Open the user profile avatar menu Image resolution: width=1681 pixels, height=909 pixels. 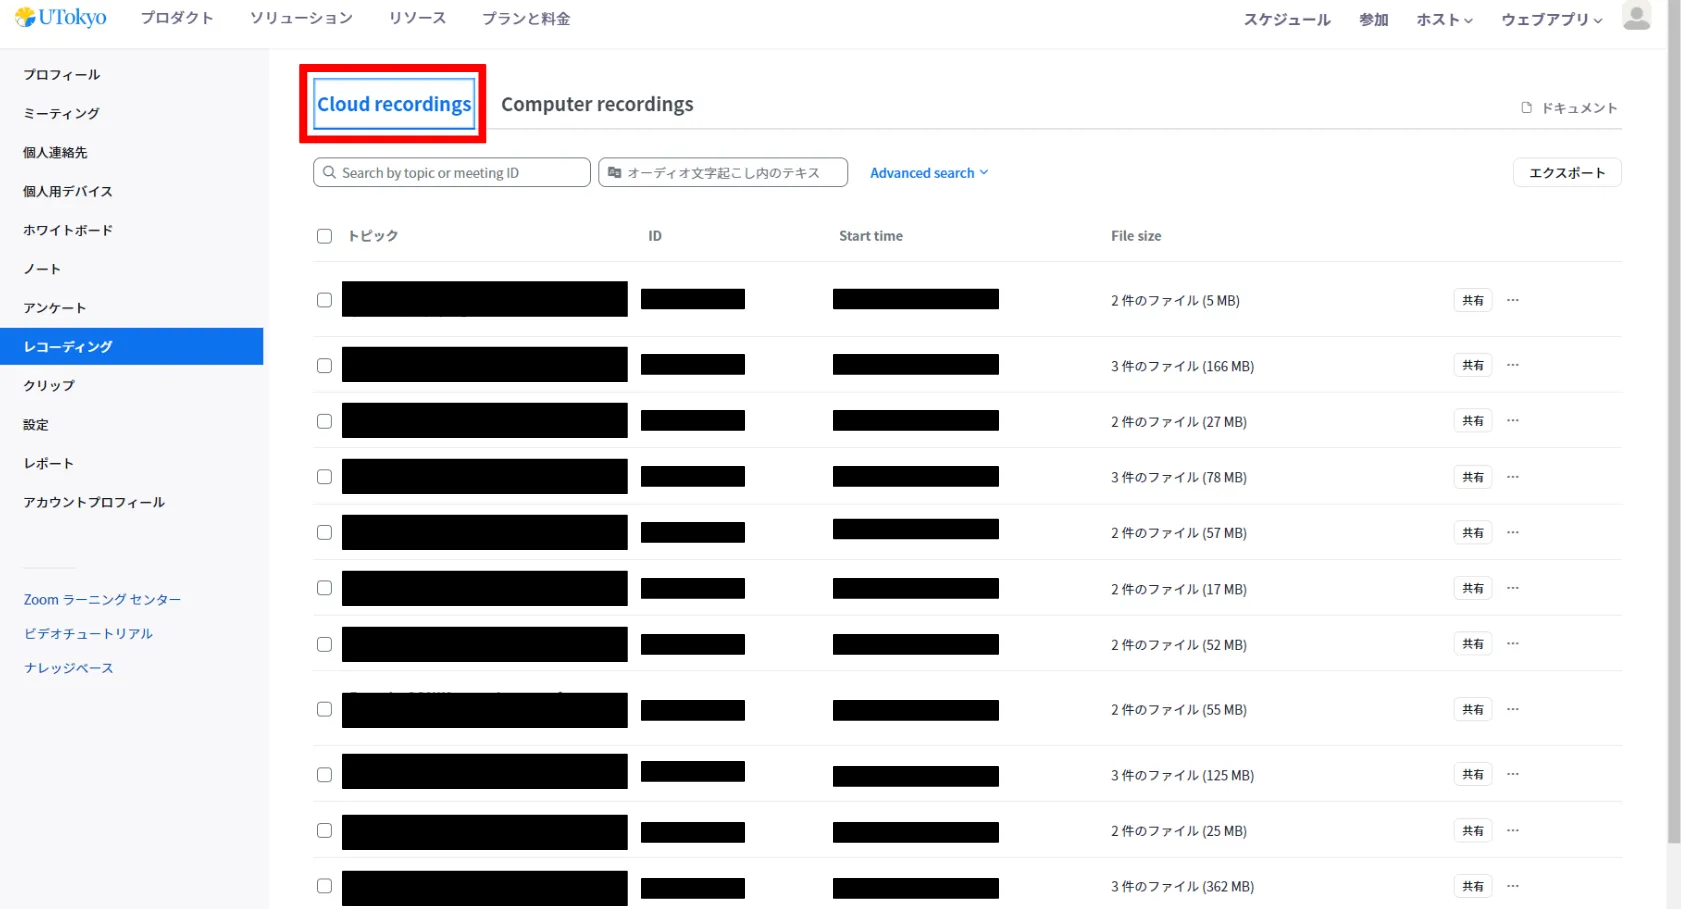(1636, 17)
